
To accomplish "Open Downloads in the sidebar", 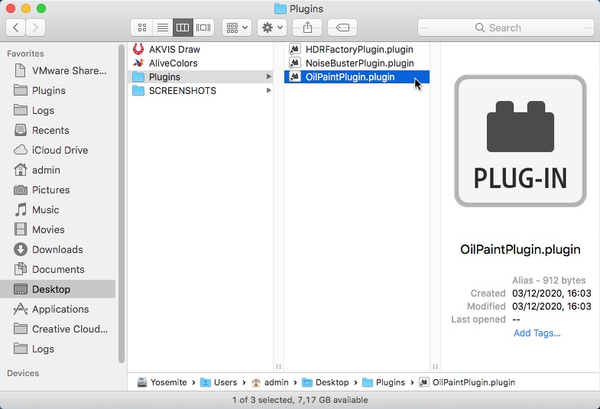I will point(60,250).
